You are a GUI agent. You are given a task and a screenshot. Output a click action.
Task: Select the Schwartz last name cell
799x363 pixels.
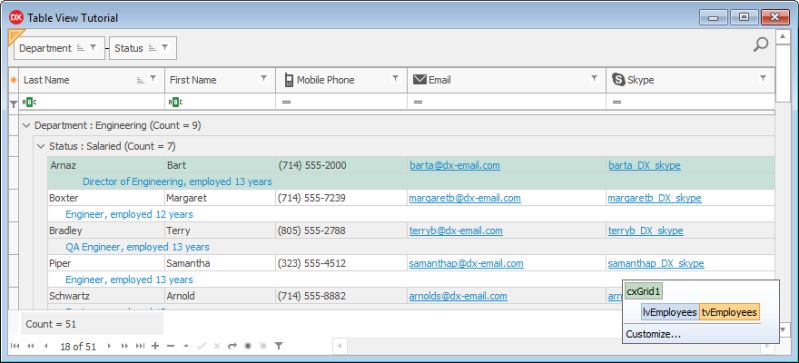click(106, 296)
